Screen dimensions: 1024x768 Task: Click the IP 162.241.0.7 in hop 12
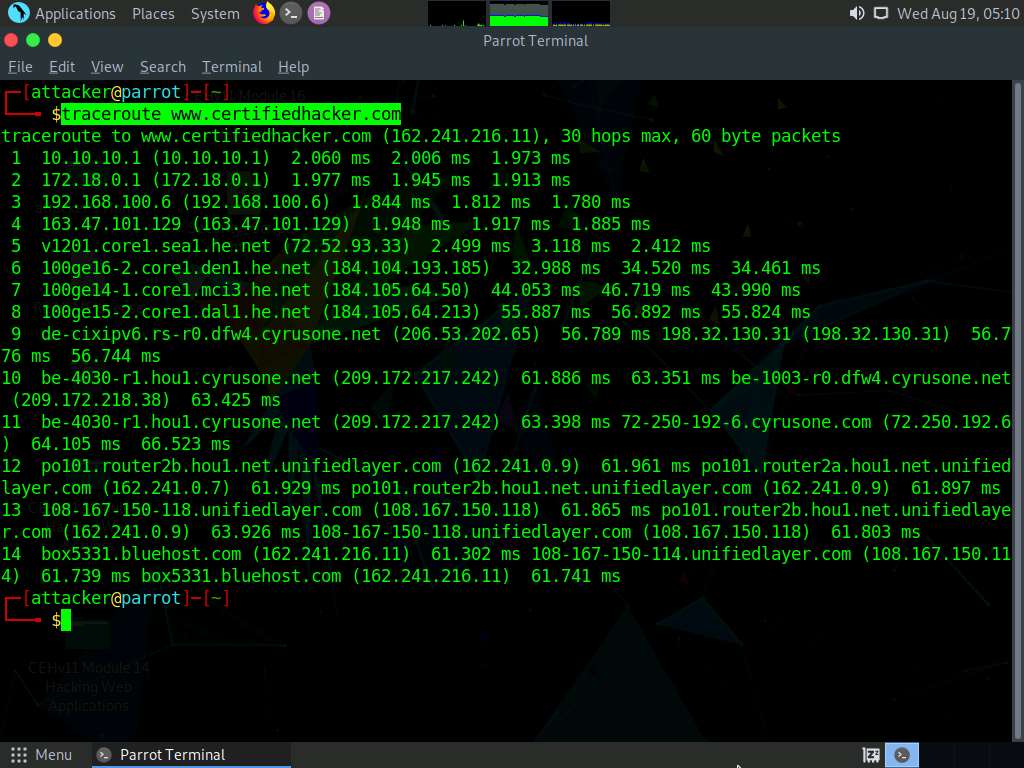point(167,488)
